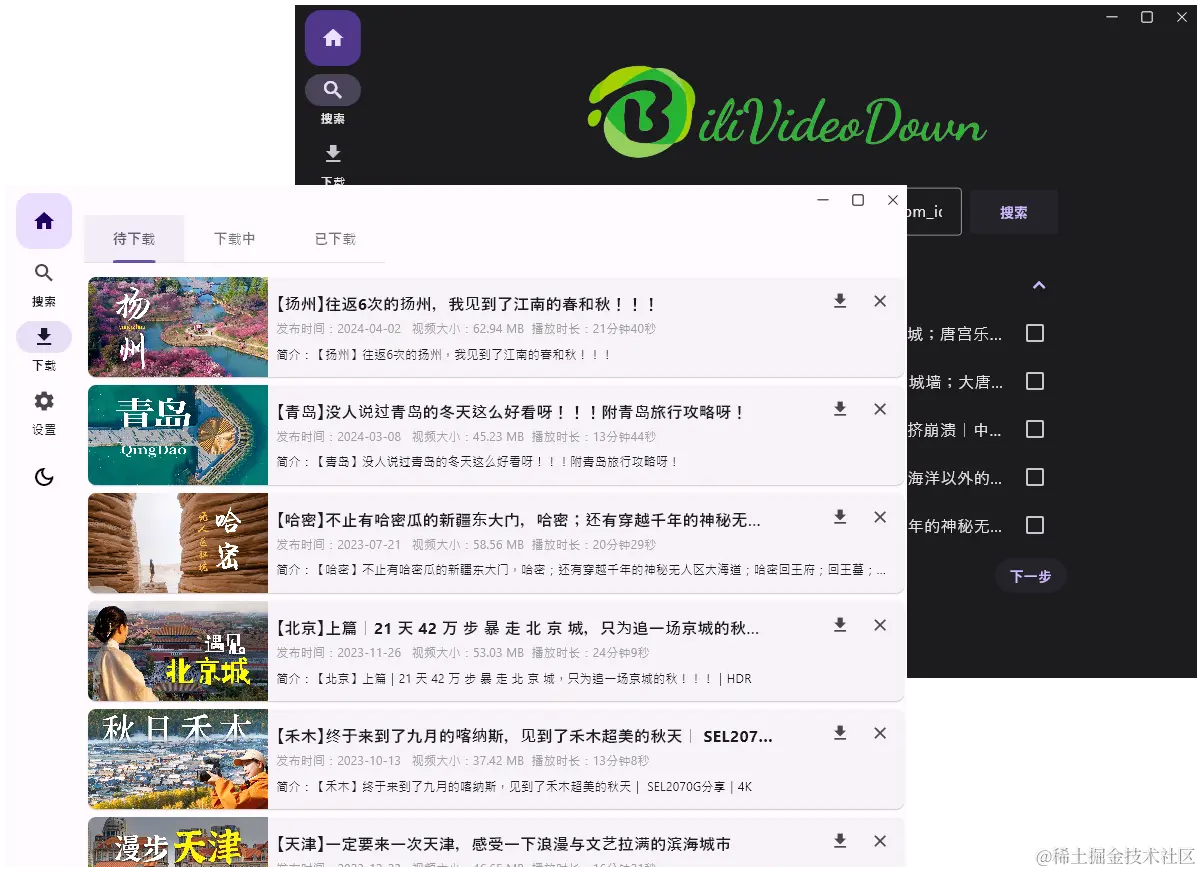Open 哈密 video thumbnail
Screen dimensions: 1202x873
pos(178,543)
